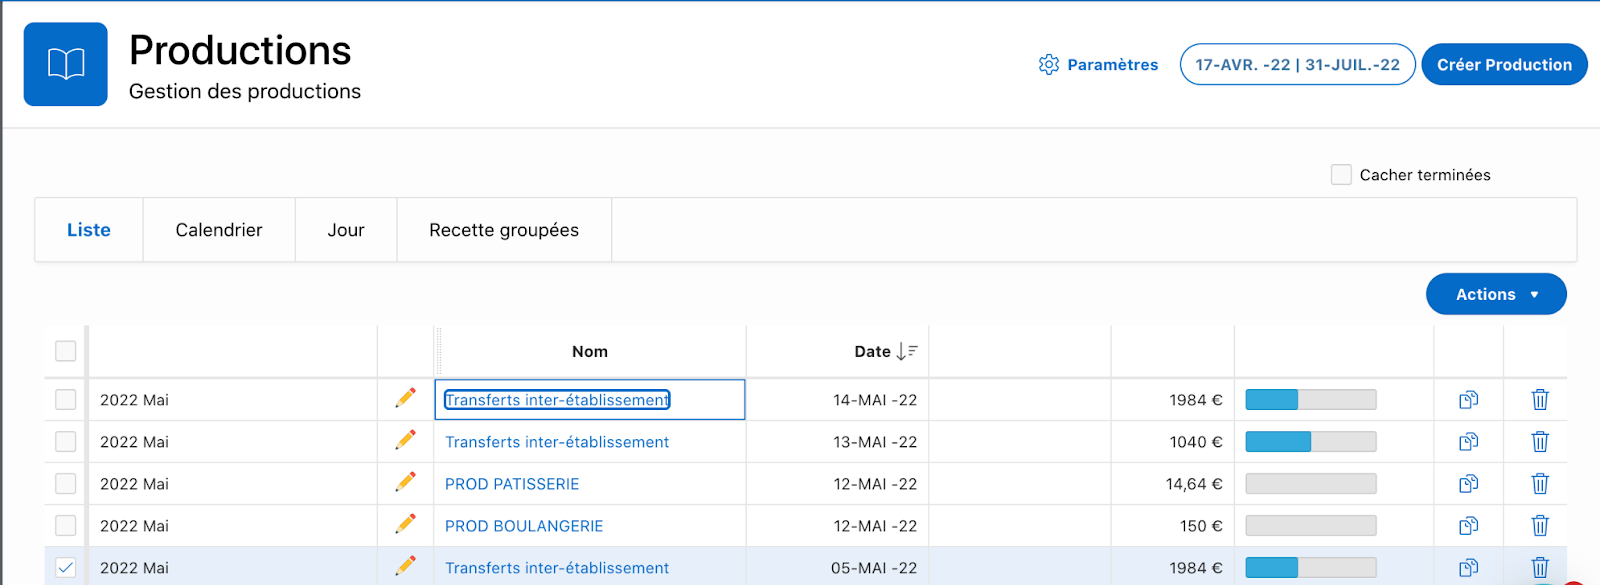Duplicate the 14-MAI -22 production
Screen dimensions: 1600x585
pyautogui.click(x=1468, y=400)
